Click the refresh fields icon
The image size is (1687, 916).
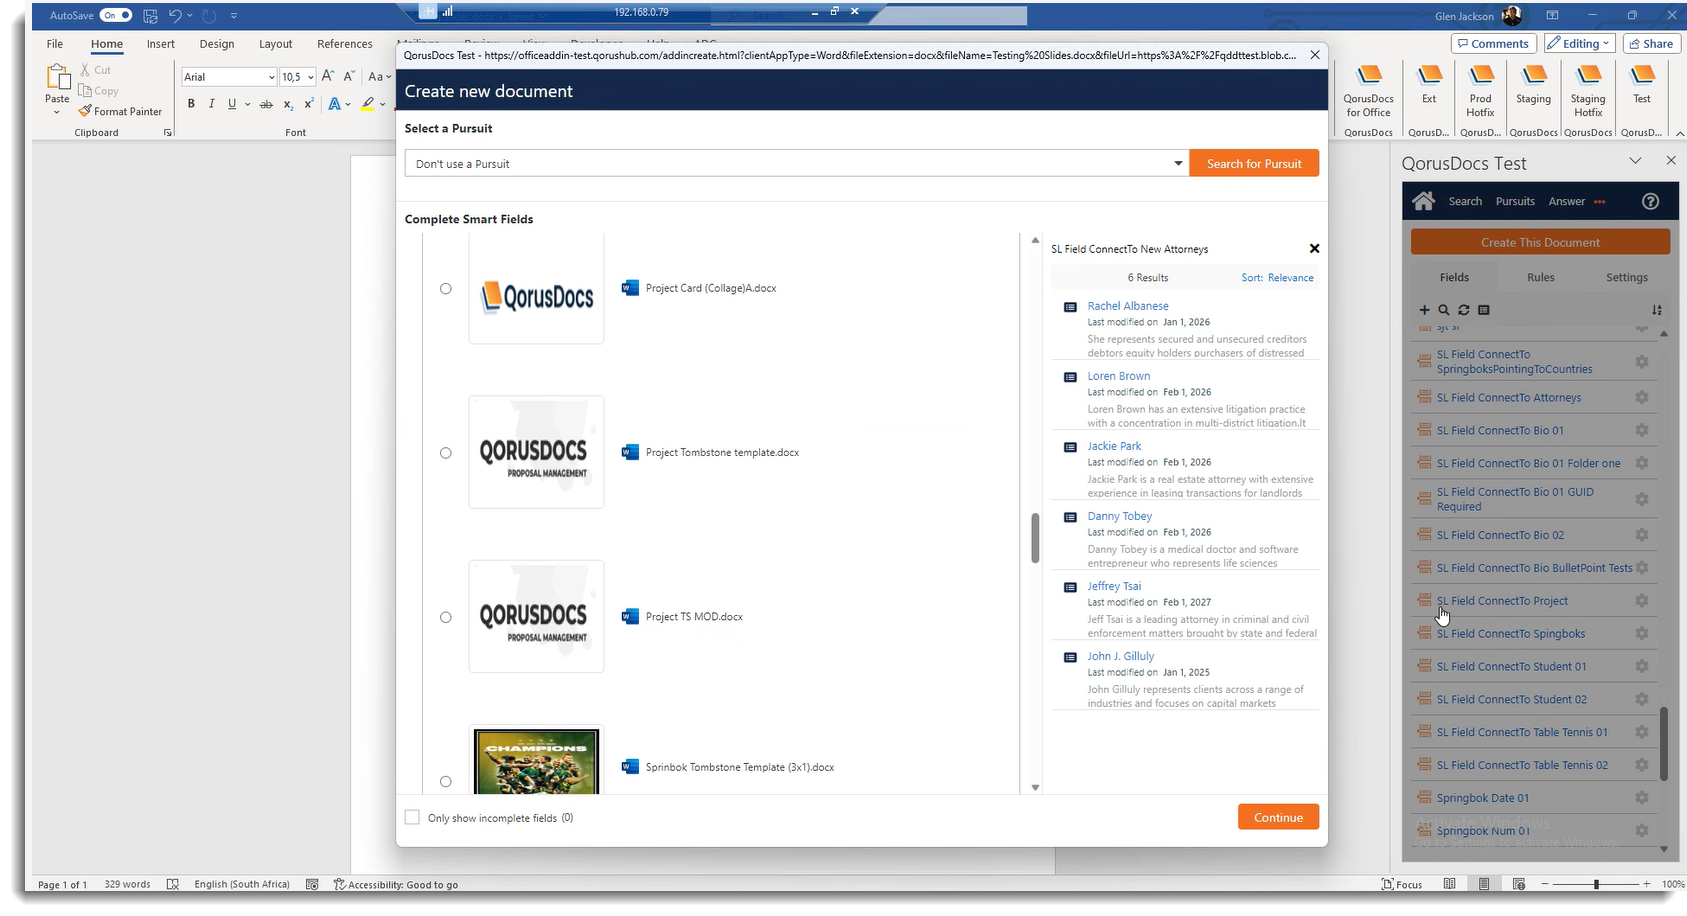point(1463,310)
